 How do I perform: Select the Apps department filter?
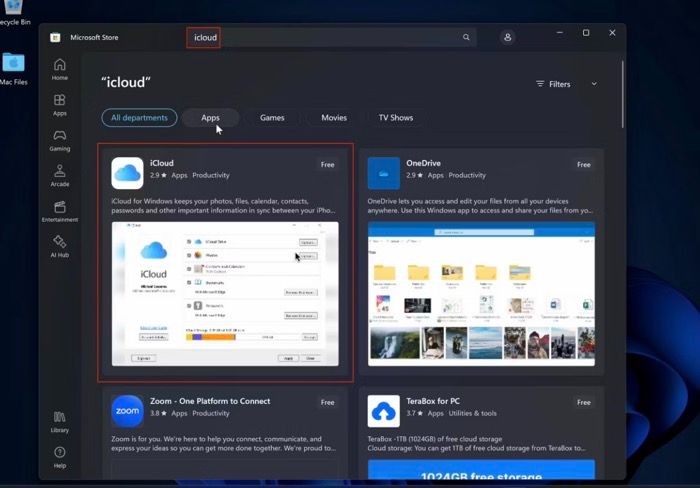click(x=210, y=117)
